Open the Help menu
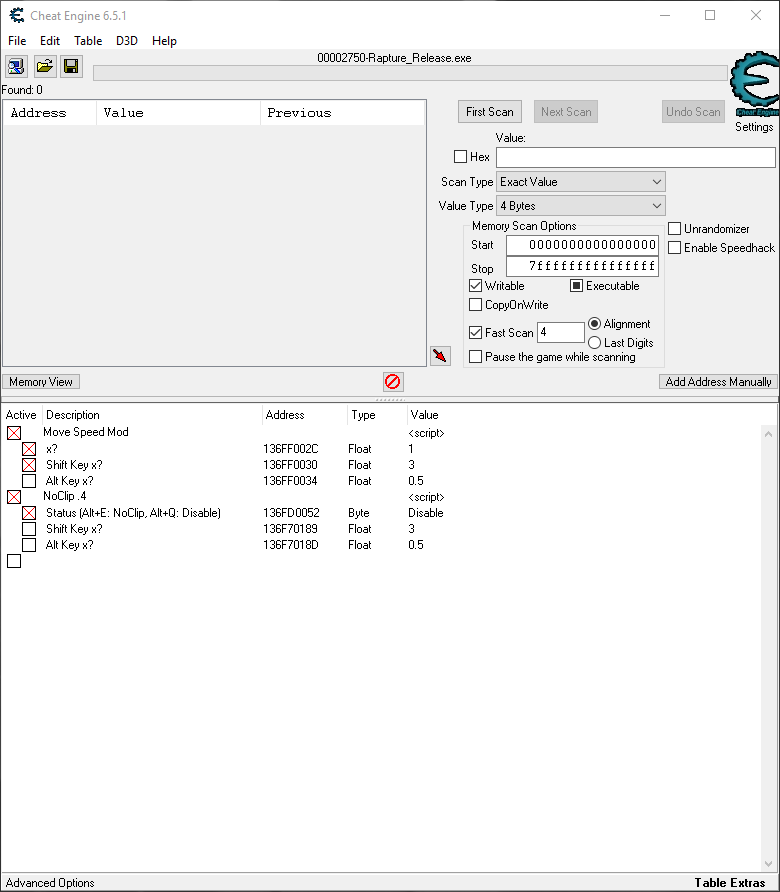 (164, 41)
